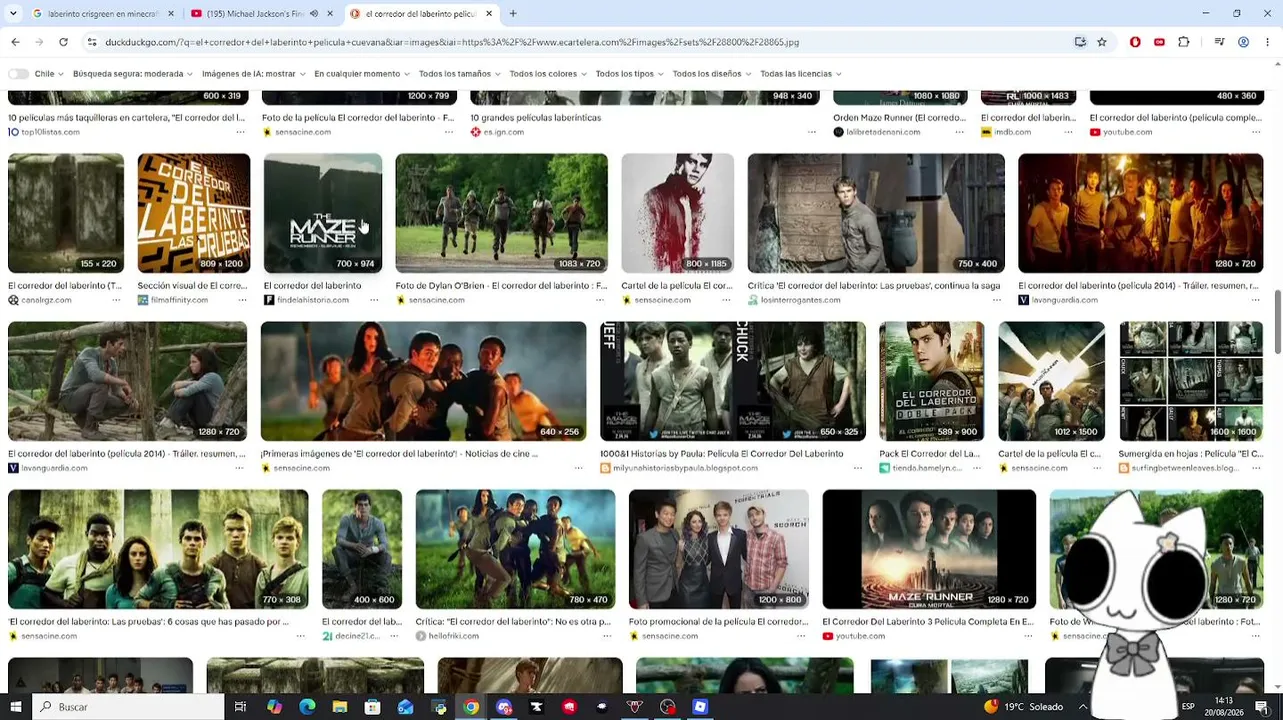Click the red Opera-style extension icon
The height and width of the screenshot is (720, 1283).
pos(1135,42)
